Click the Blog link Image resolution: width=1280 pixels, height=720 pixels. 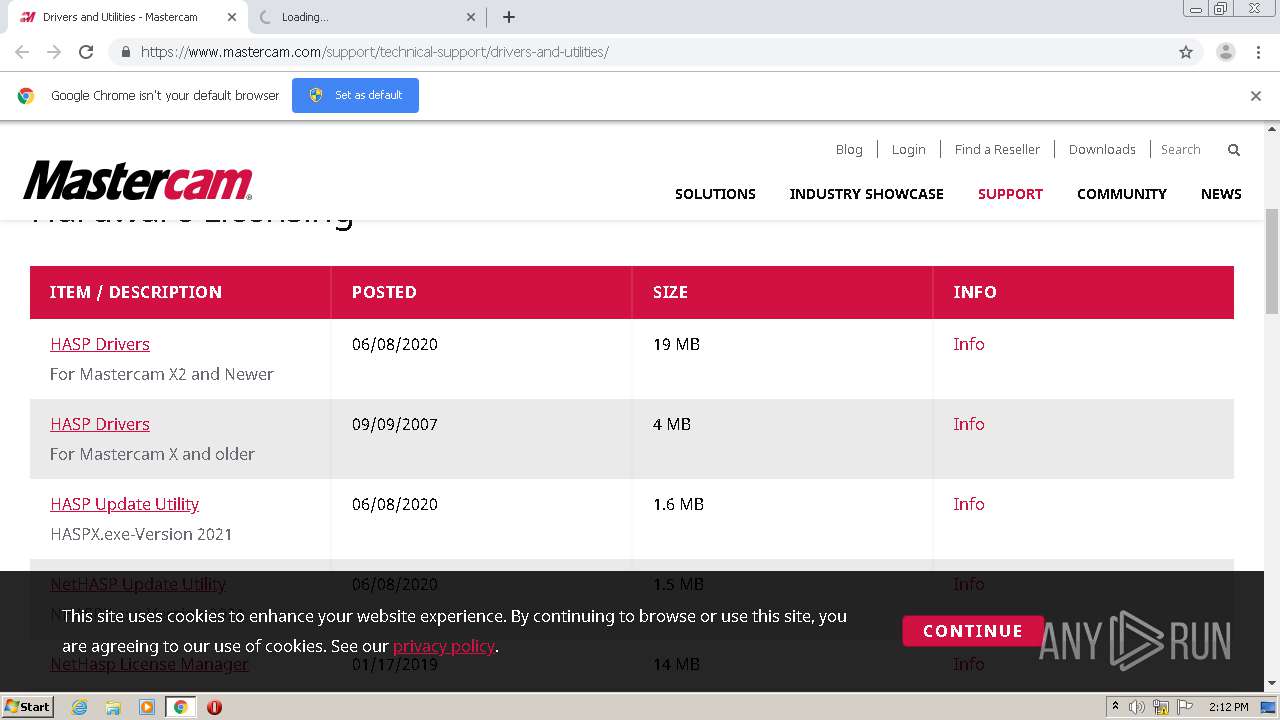[x=849, y=149]
